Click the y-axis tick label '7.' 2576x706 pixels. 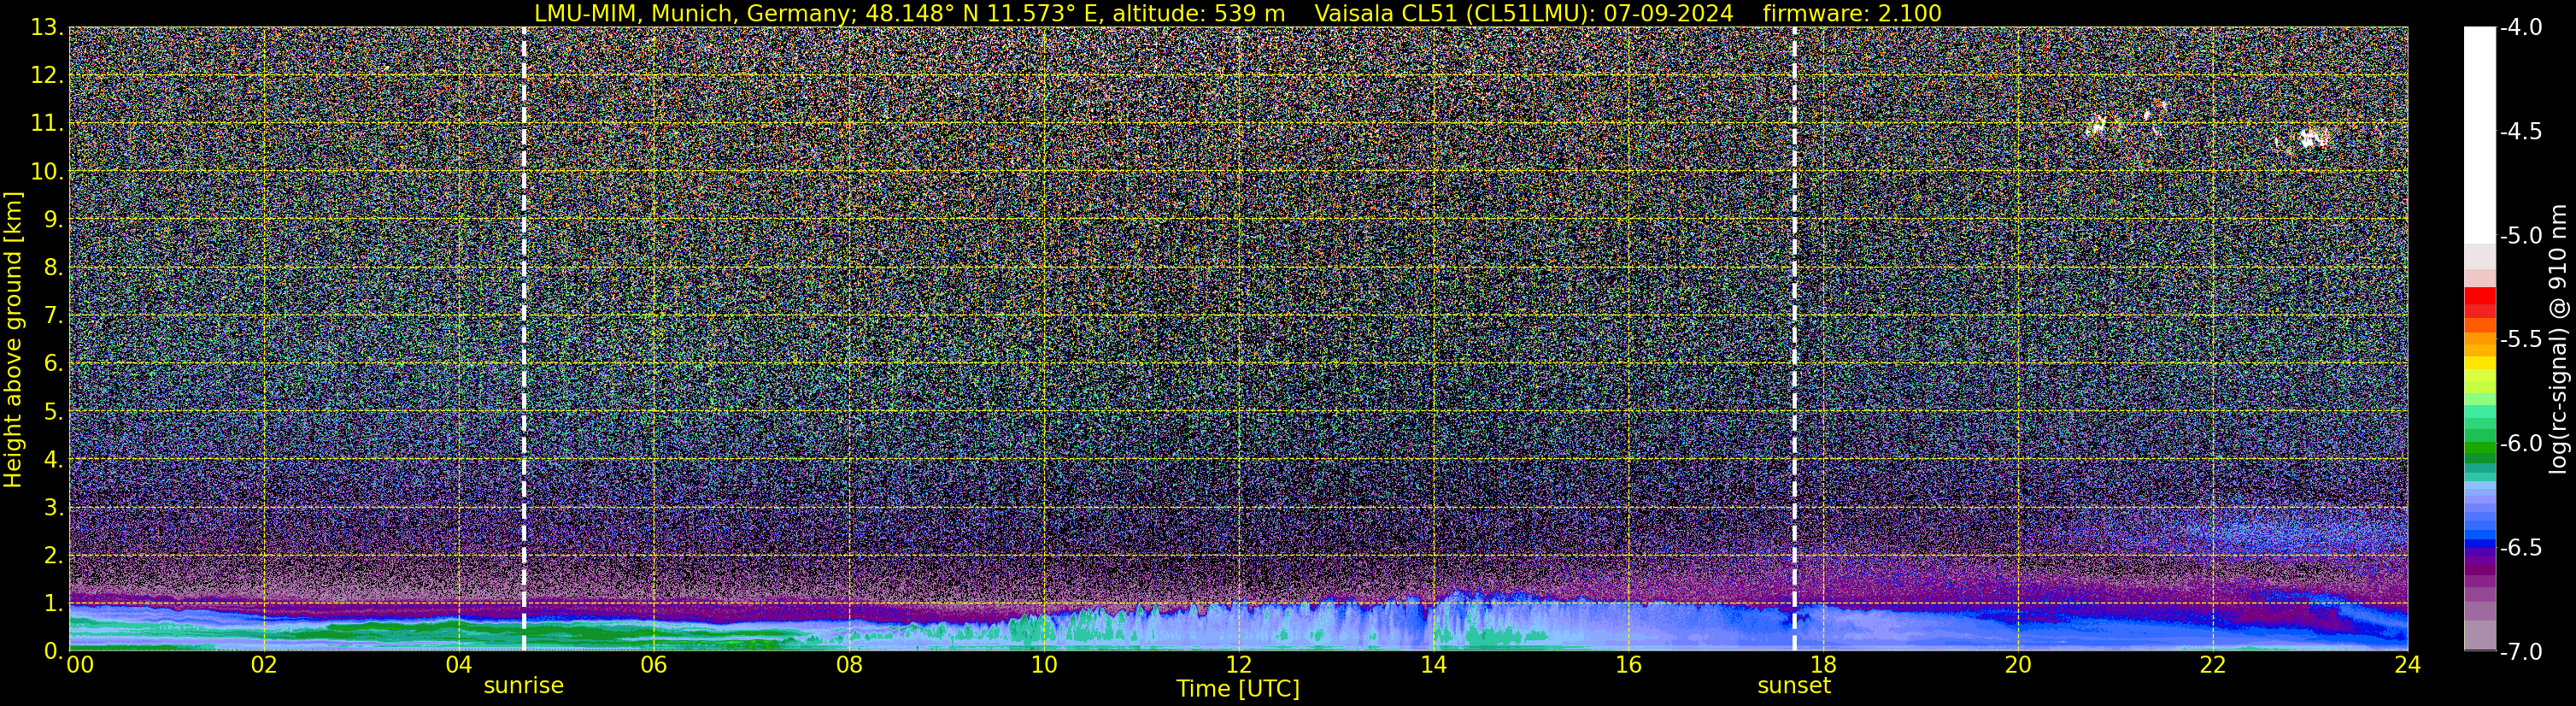click(53, 316)
